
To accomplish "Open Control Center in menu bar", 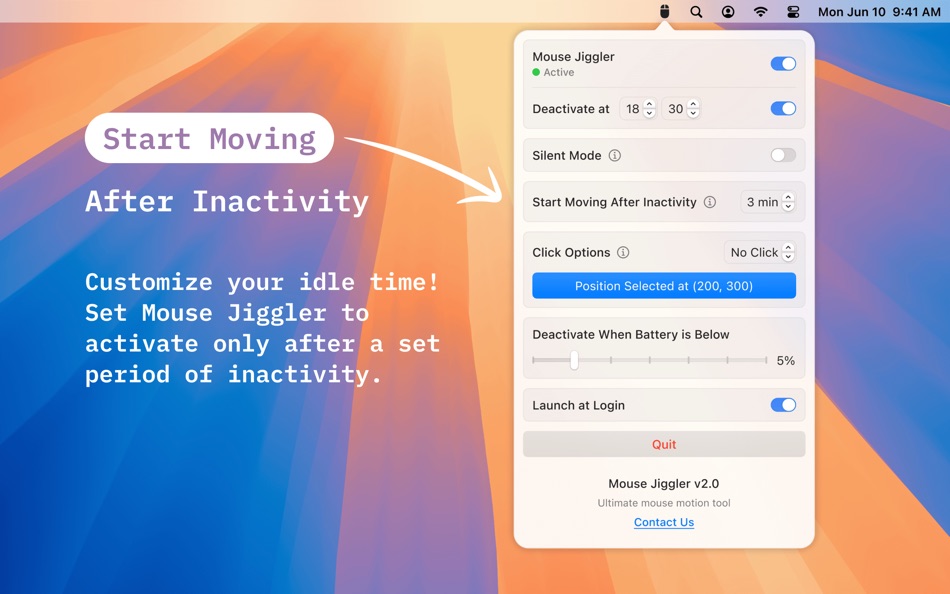I will coord(793,12).
